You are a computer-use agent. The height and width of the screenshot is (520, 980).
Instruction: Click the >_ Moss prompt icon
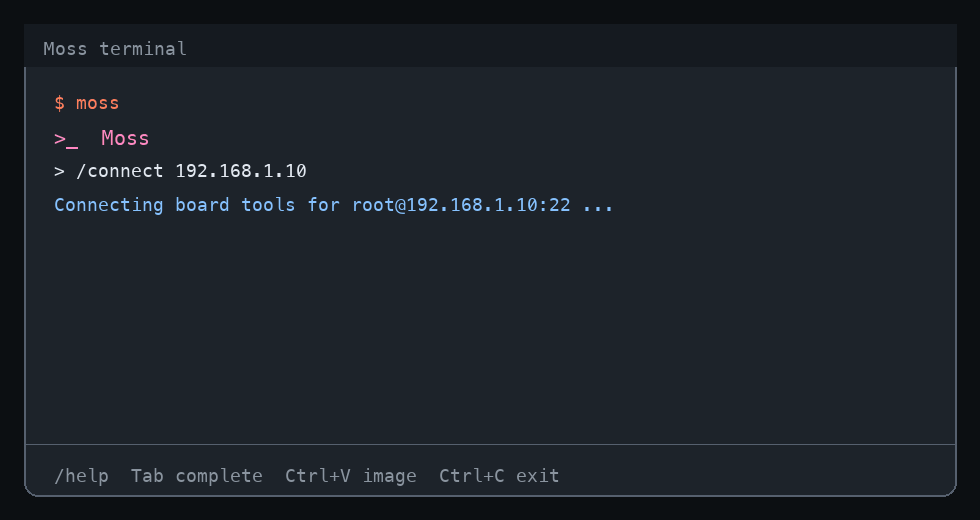click(66, 139)
